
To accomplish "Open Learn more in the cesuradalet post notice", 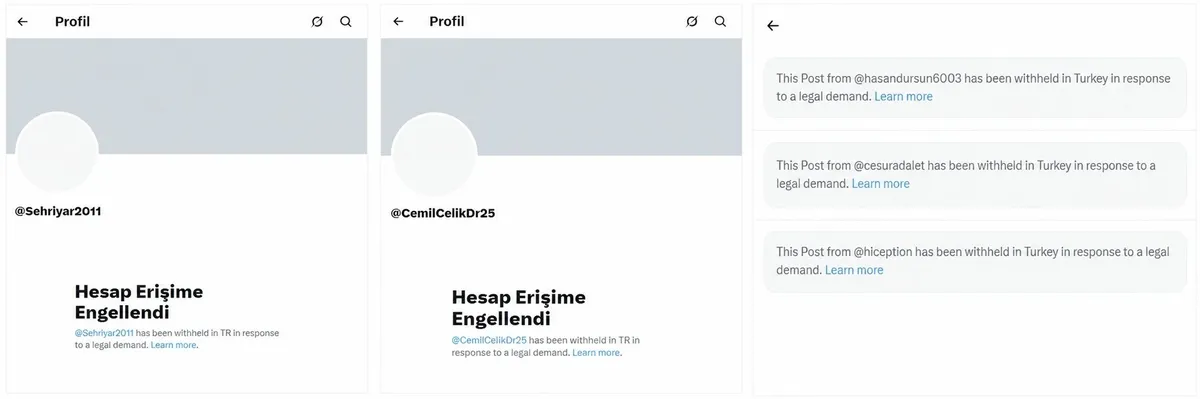I will [x=880, y=184].
